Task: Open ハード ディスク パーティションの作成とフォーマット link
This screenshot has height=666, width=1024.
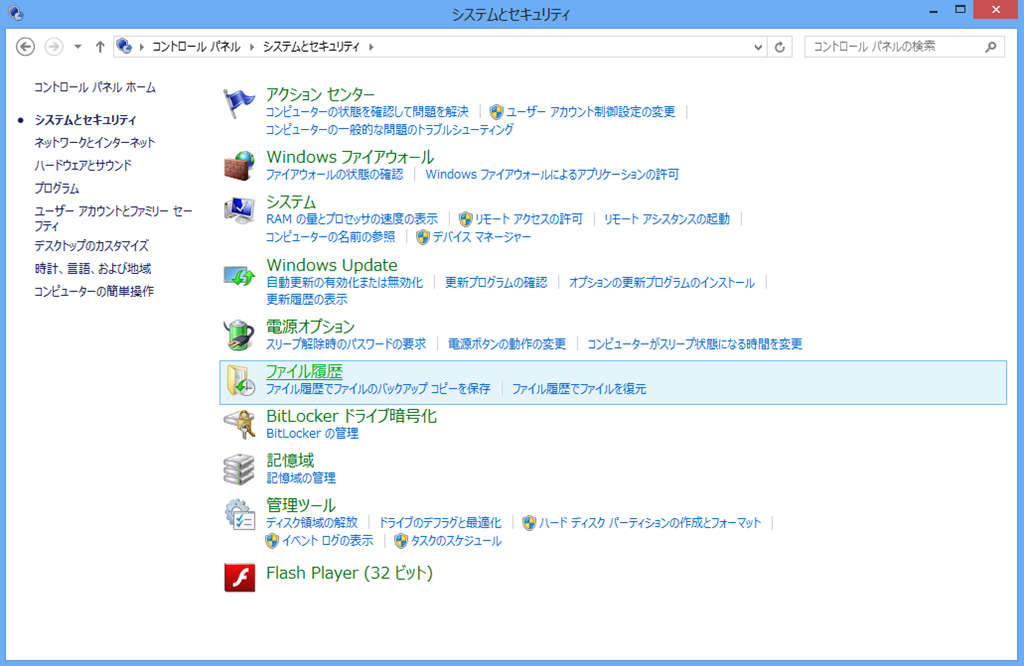Action: (x=650, y=523)
